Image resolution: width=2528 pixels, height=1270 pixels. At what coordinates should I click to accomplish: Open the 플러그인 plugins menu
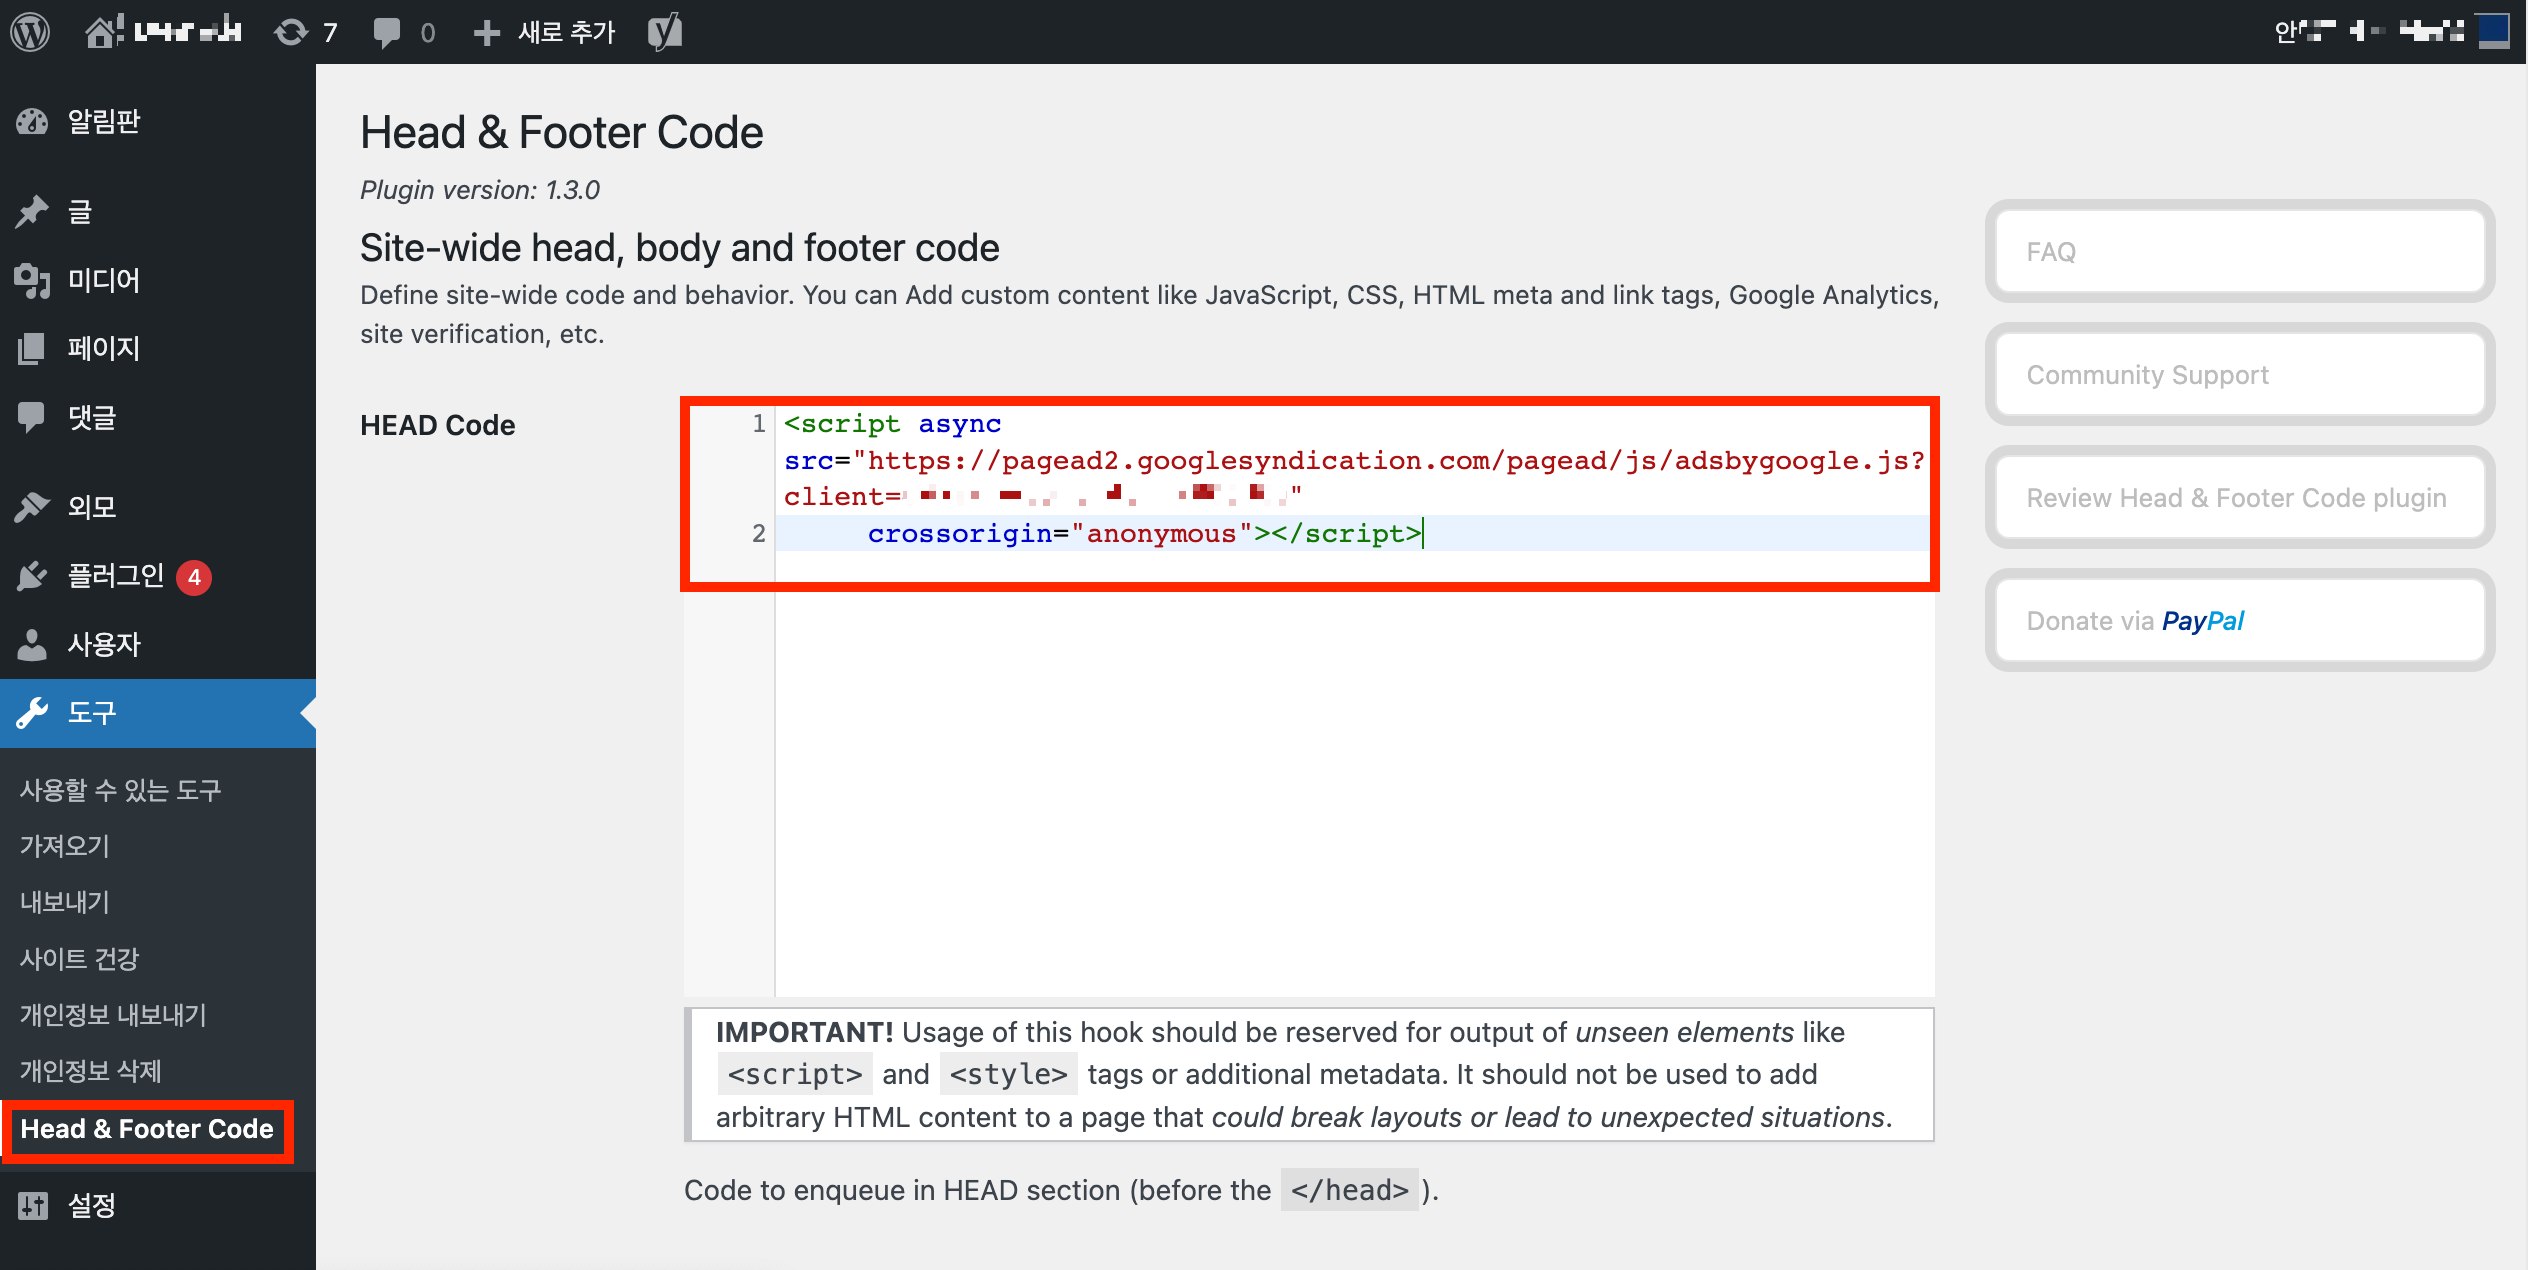coord(115,576)
